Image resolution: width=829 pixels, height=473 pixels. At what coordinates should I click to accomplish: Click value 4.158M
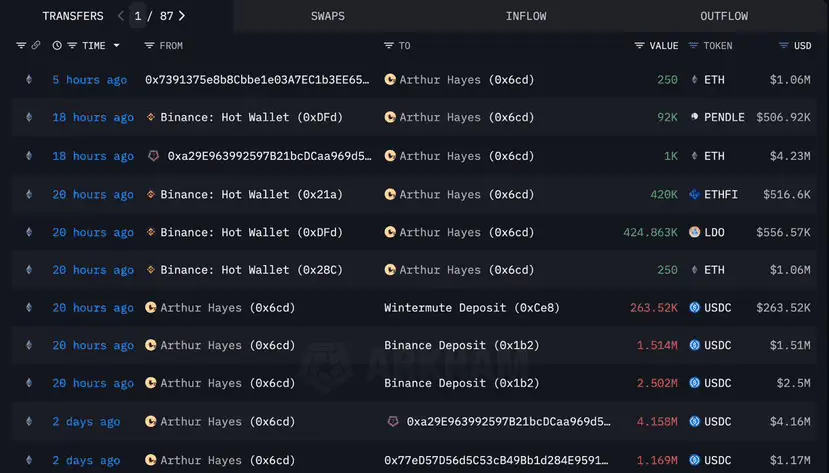657,422
